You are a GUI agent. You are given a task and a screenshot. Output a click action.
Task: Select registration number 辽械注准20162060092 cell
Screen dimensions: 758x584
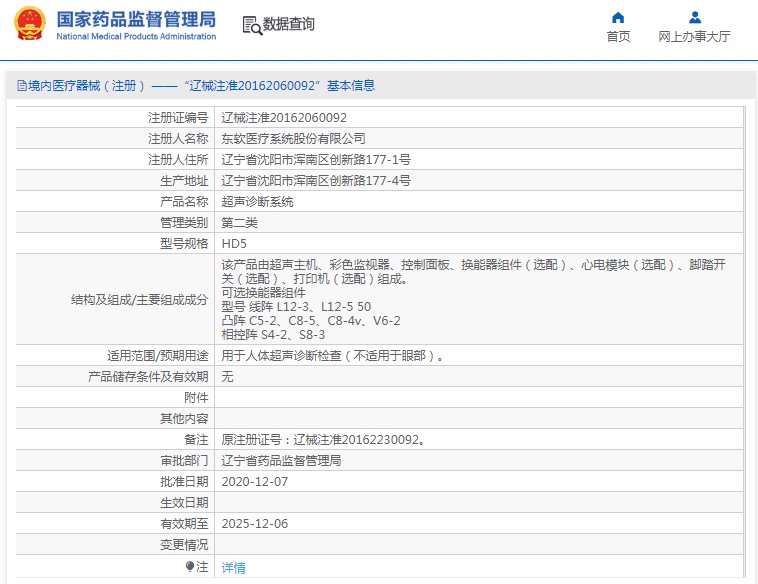[x=284, y=117]
